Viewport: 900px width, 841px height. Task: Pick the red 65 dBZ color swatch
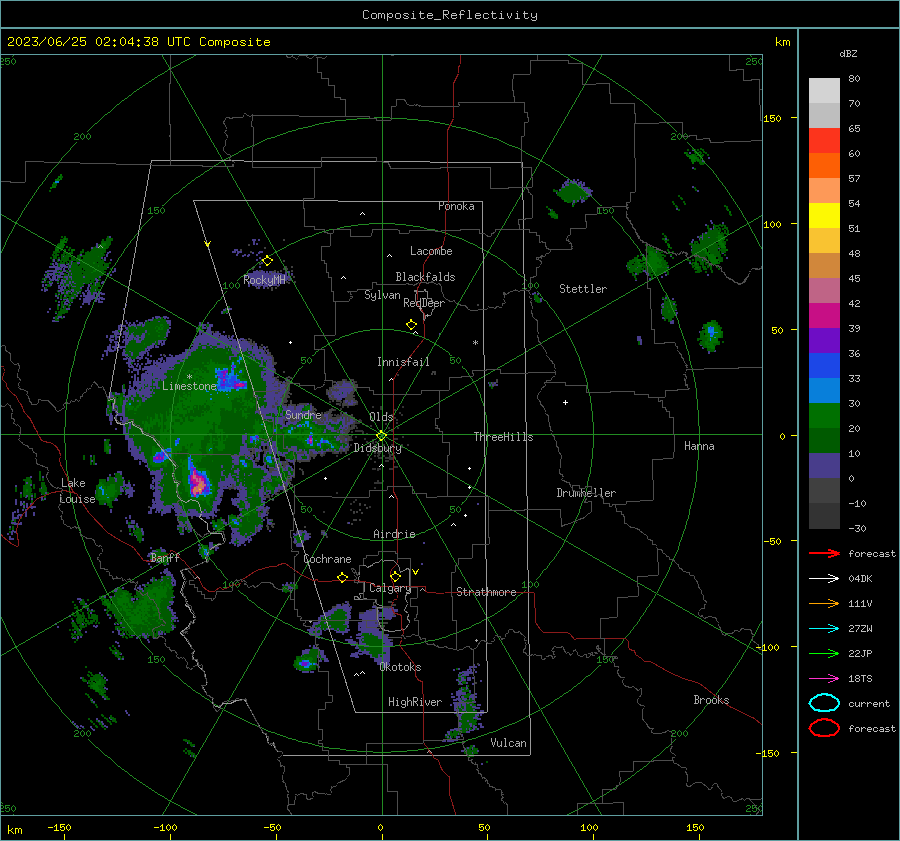point(824,140)
